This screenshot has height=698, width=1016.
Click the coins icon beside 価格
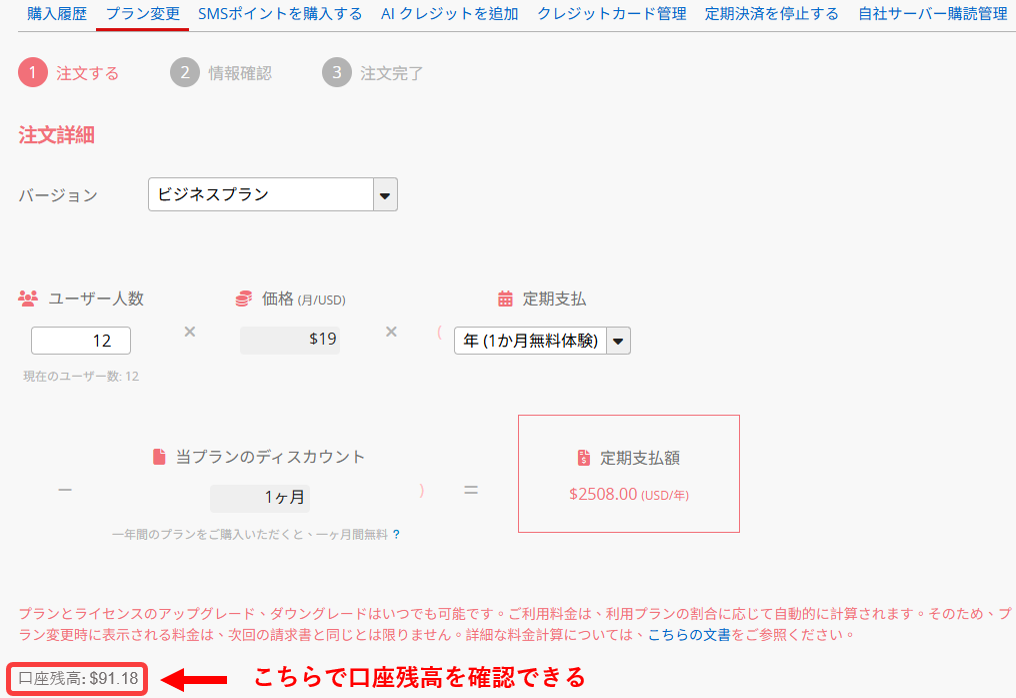(243, 299)
